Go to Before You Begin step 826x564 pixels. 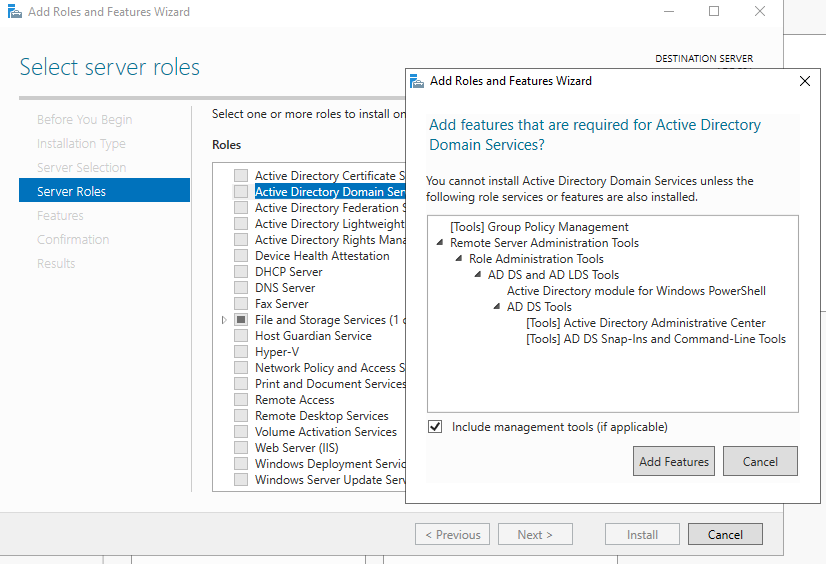[x=84, y=120]
